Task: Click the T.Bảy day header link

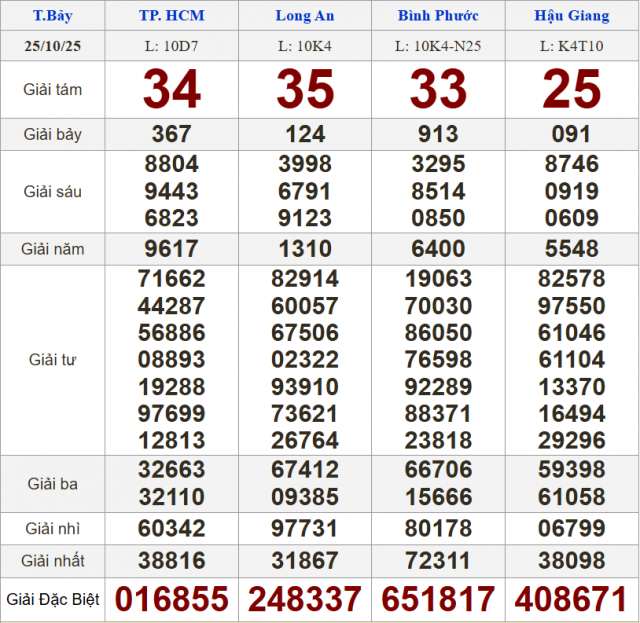Action: tap(52, 16)
